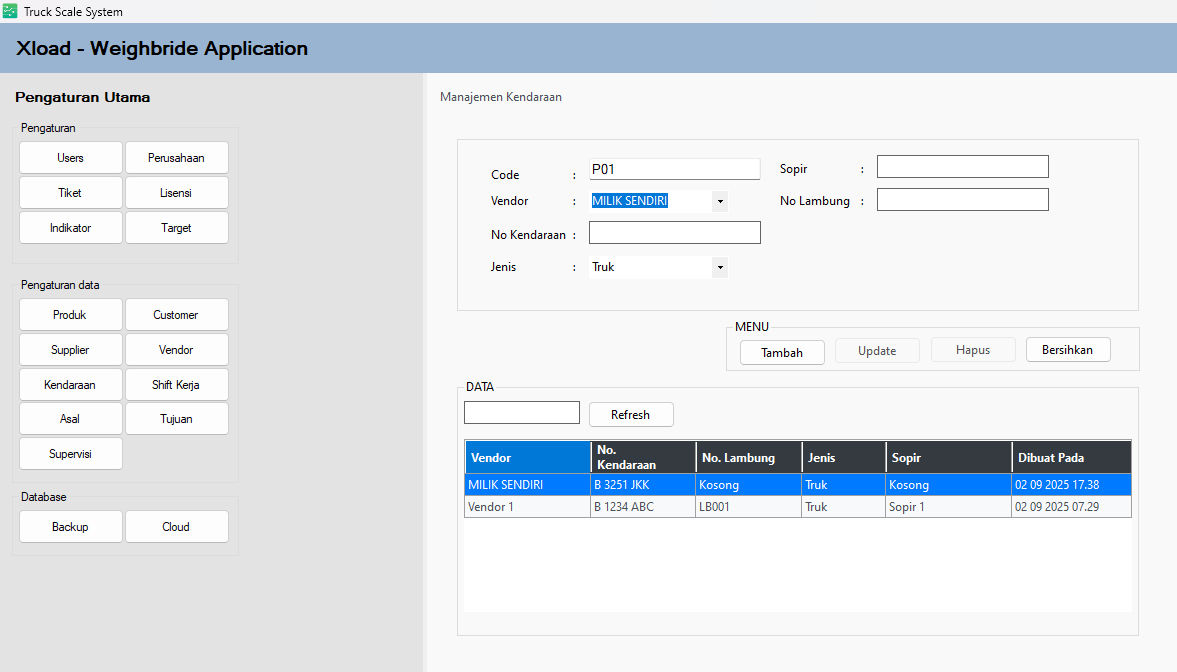Screen dimensions: 1177x672
Task: Click the Refresh button
Action: pos(630,414)
